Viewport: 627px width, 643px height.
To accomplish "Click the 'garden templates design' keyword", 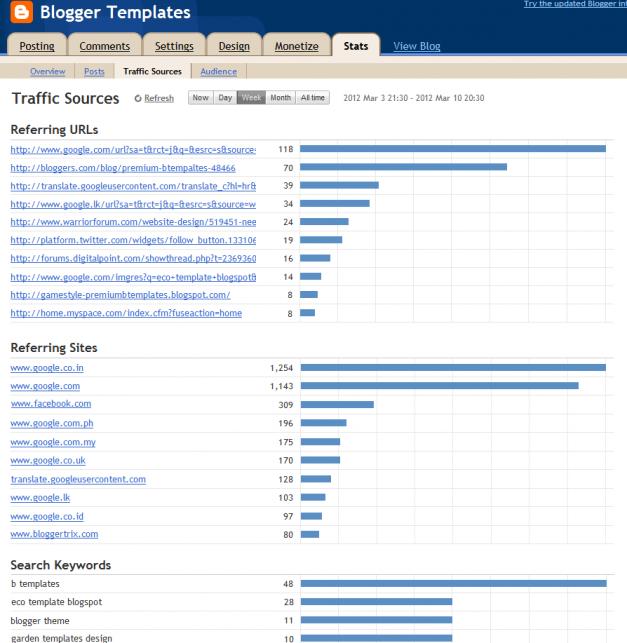I will pos(62,638).
